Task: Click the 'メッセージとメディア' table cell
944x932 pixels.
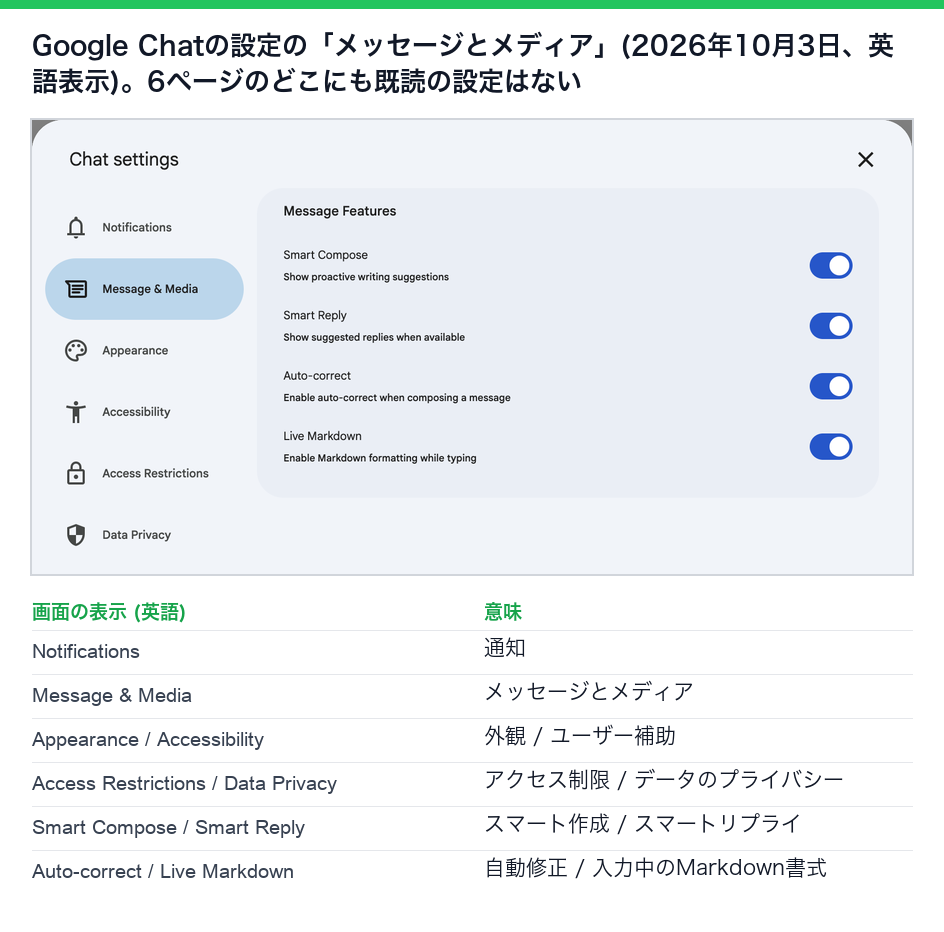Action: point(589,692)
